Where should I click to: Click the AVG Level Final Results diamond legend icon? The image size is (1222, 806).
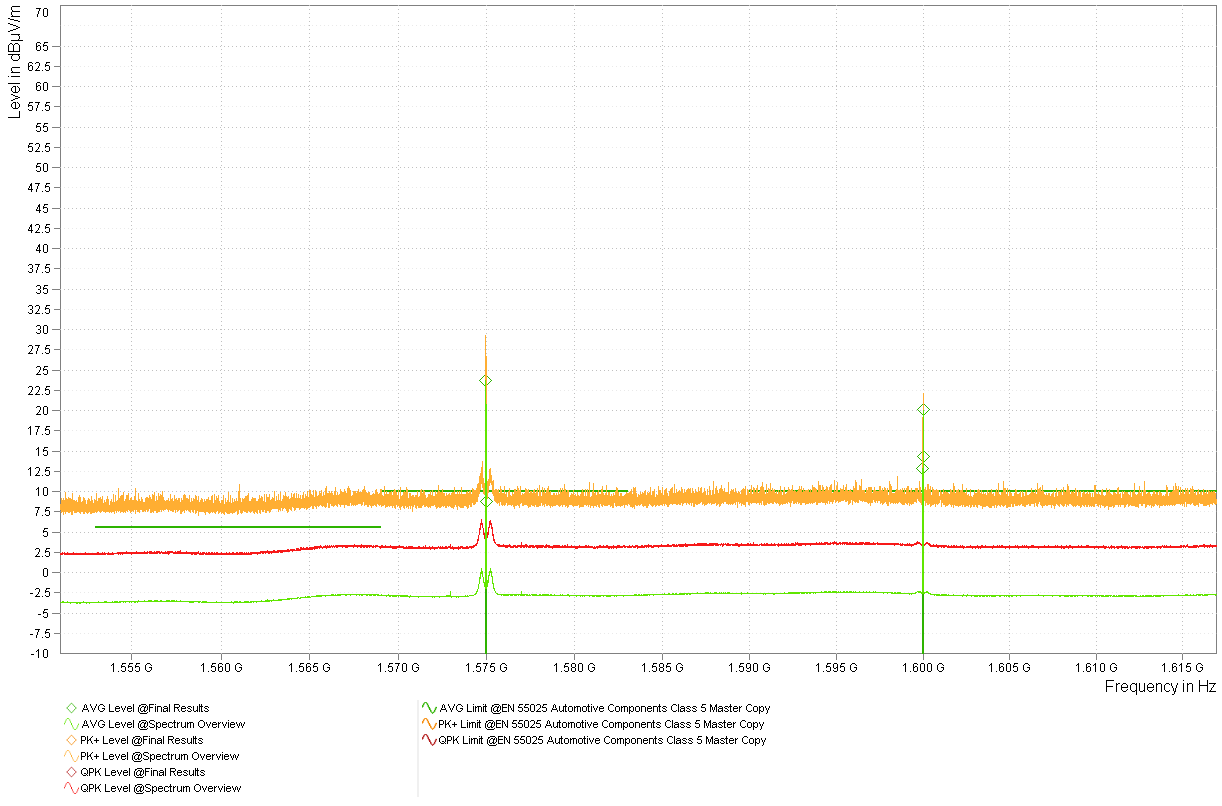pyautogui.click(x=71, y=708)
